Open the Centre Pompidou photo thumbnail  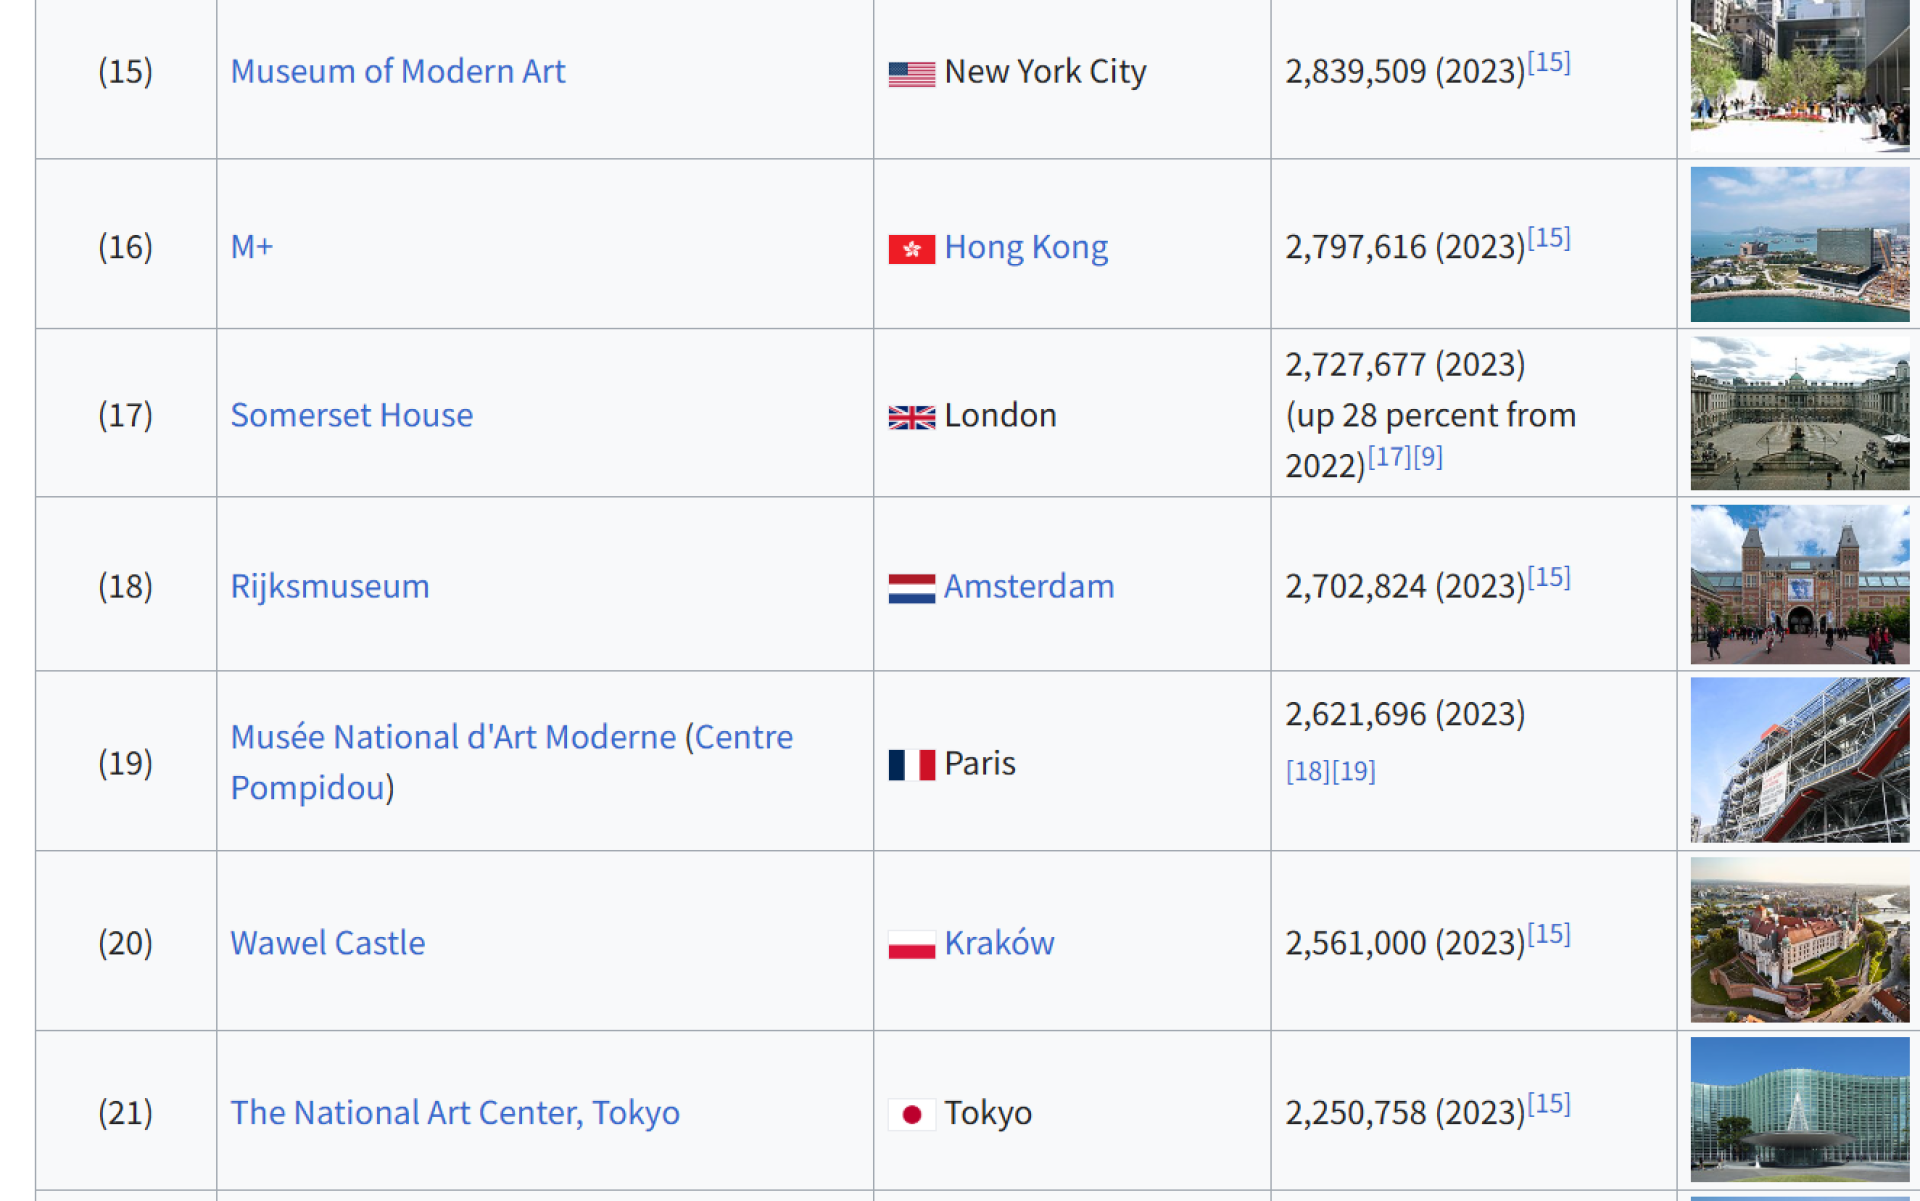(1798, 760)
